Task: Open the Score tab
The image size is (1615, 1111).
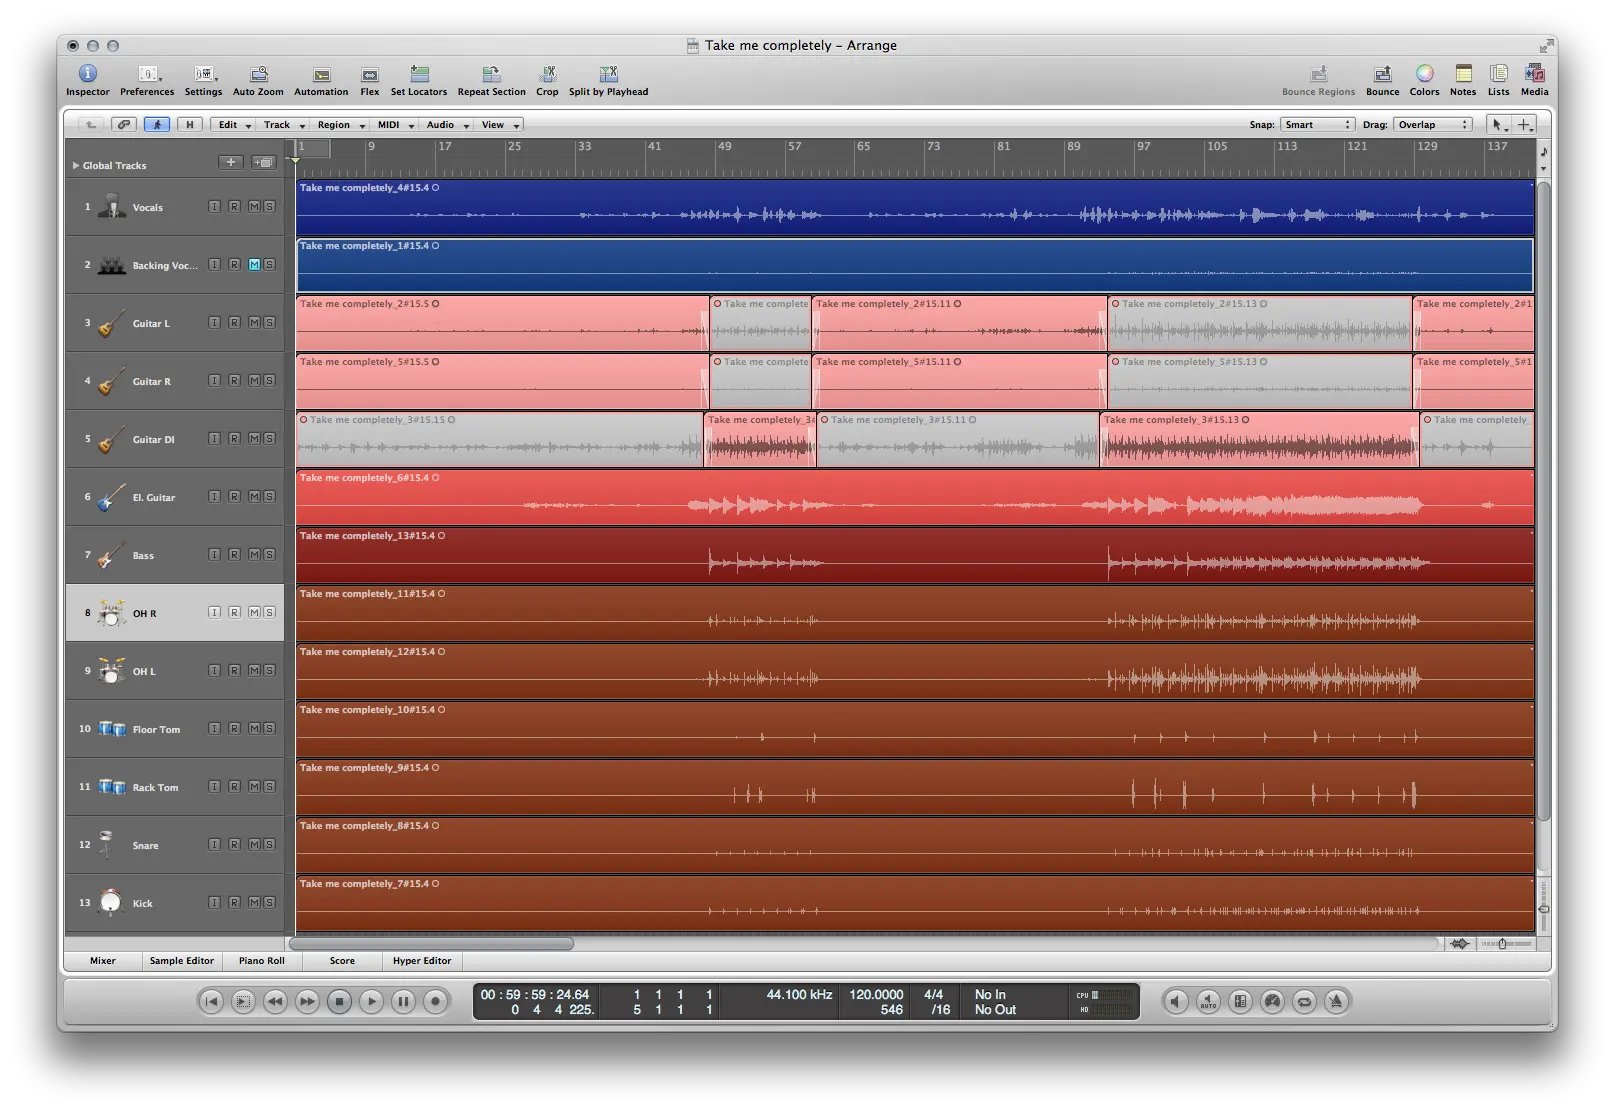Action: [342, 961]
